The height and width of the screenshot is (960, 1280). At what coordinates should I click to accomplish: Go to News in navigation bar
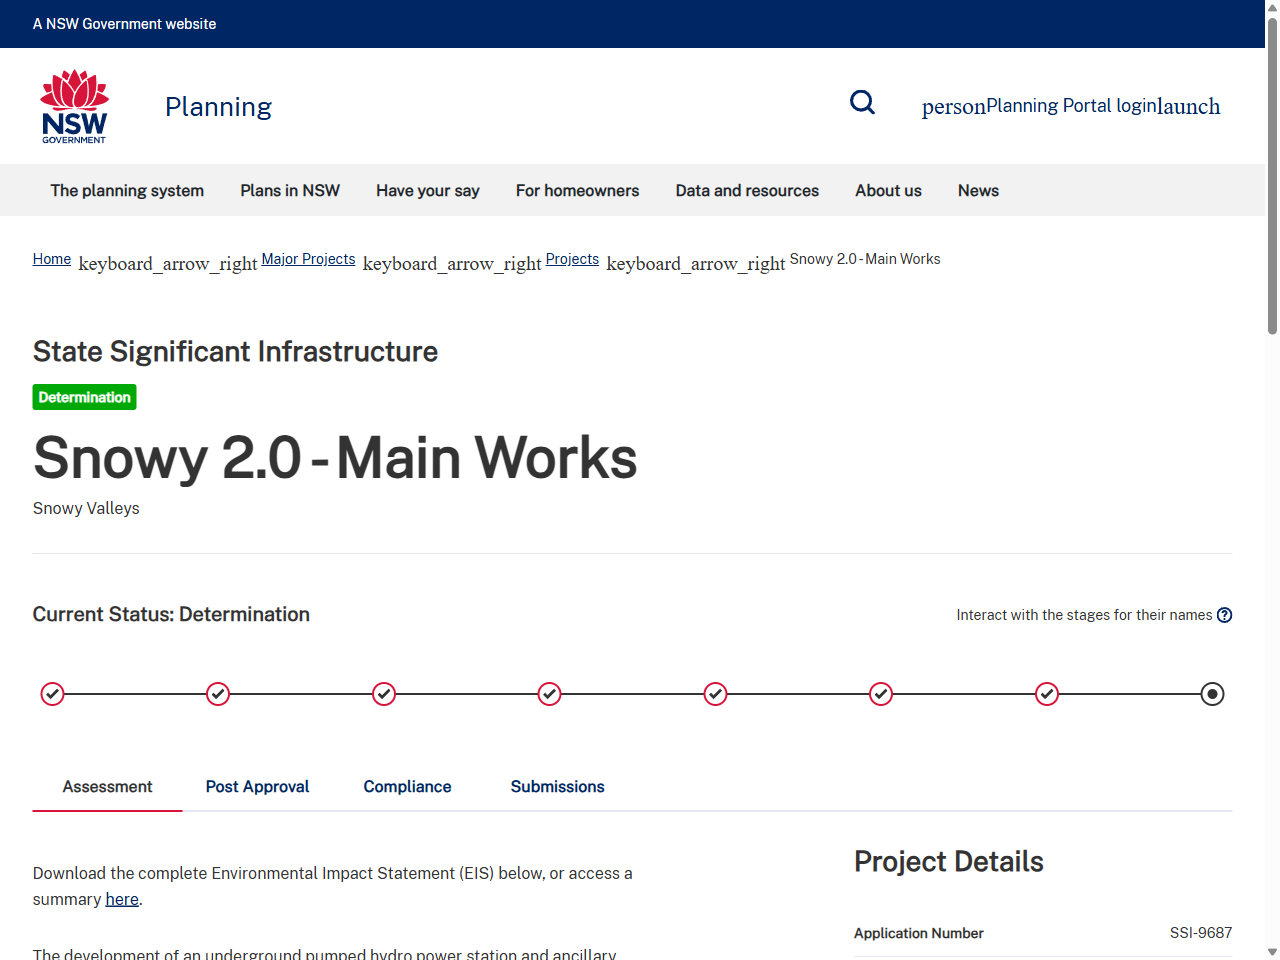[x=978, y=190]
